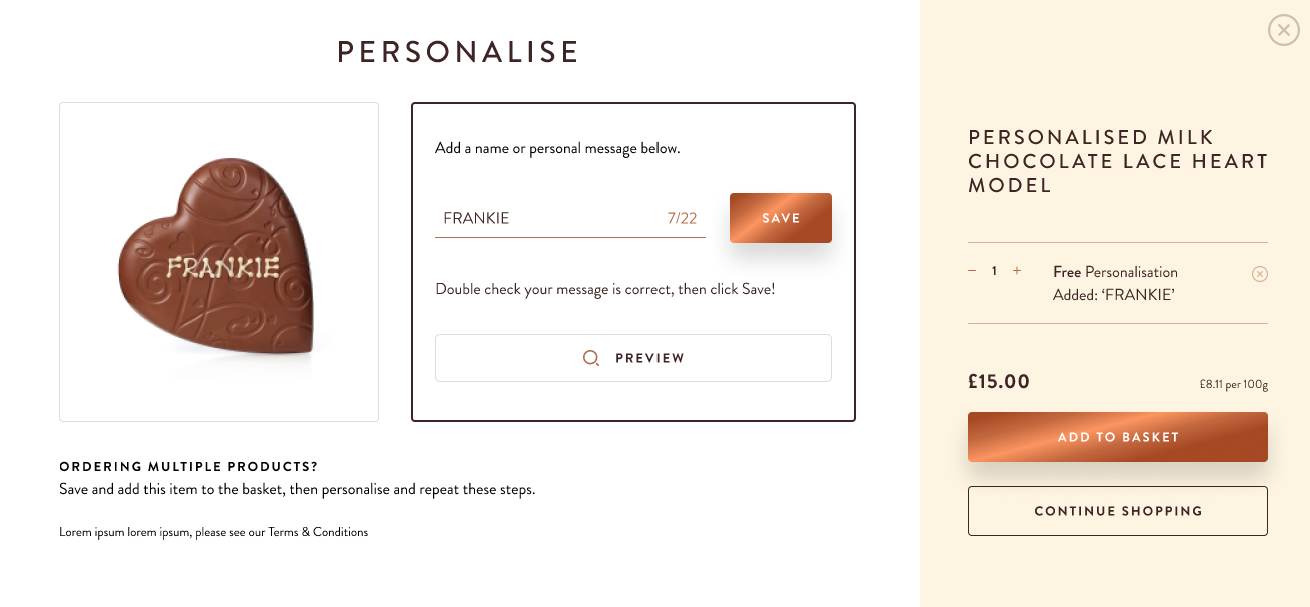Close the personalise panel with the X icon
This screenshot has height=607, width=1310.
(x=1283, y=30)
